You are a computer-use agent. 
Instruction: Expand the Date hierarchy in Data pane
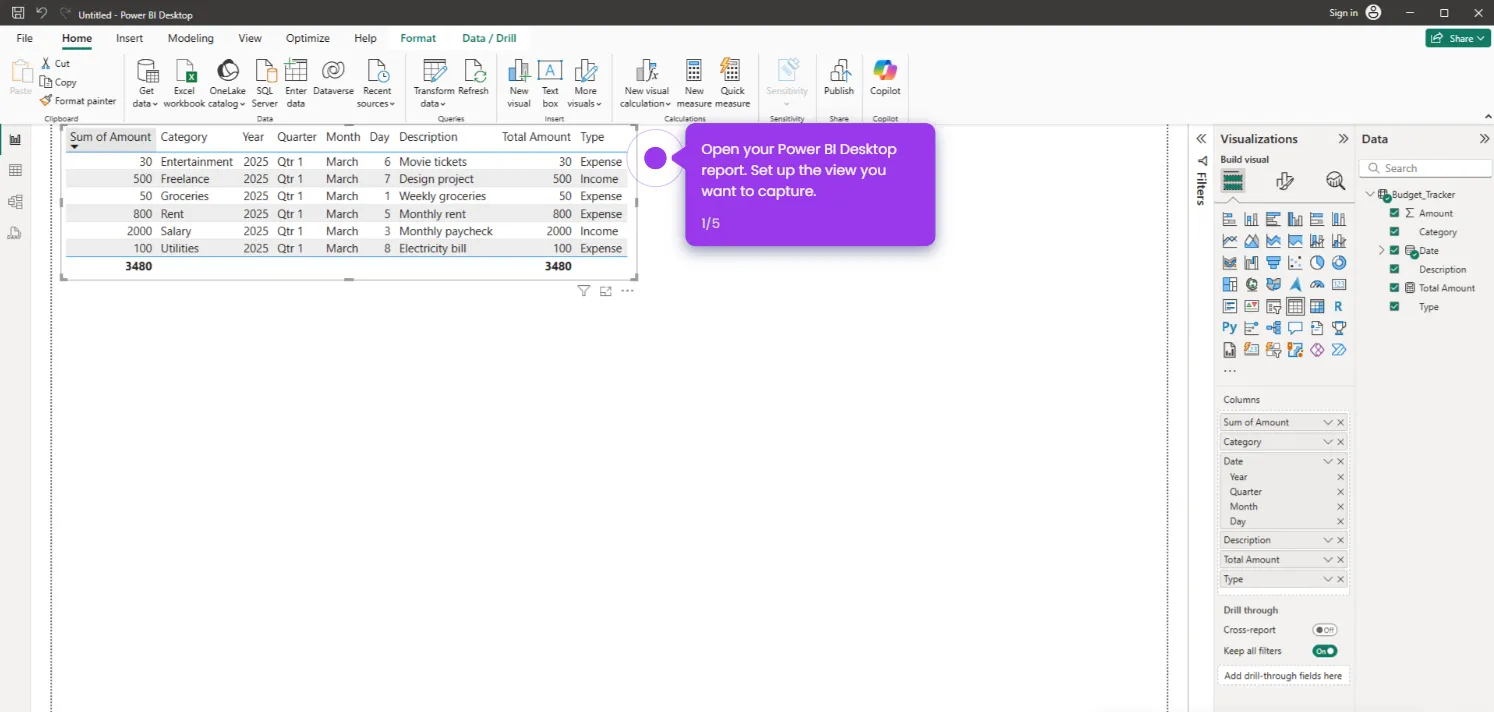point(1382,250)
